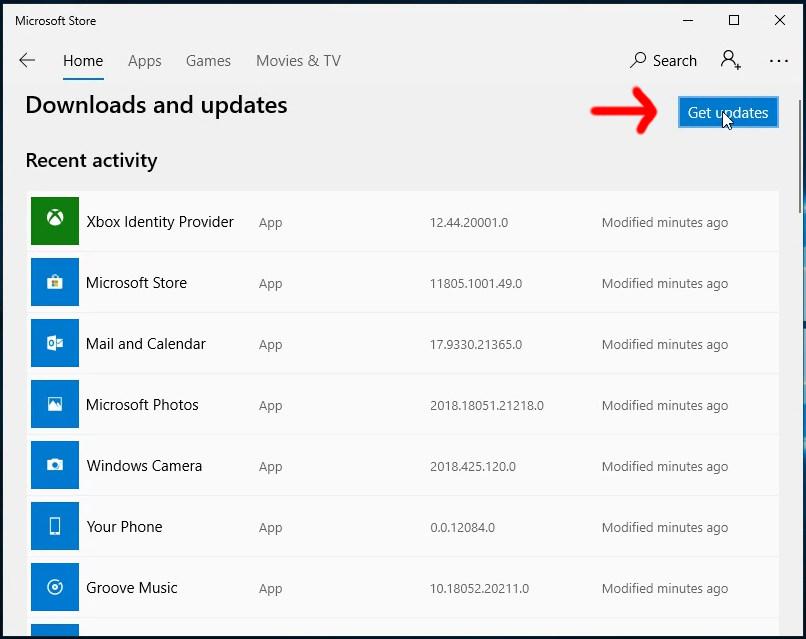806x639 pixels.
Task: Click the Groove Music app icon
Action: 55,587
